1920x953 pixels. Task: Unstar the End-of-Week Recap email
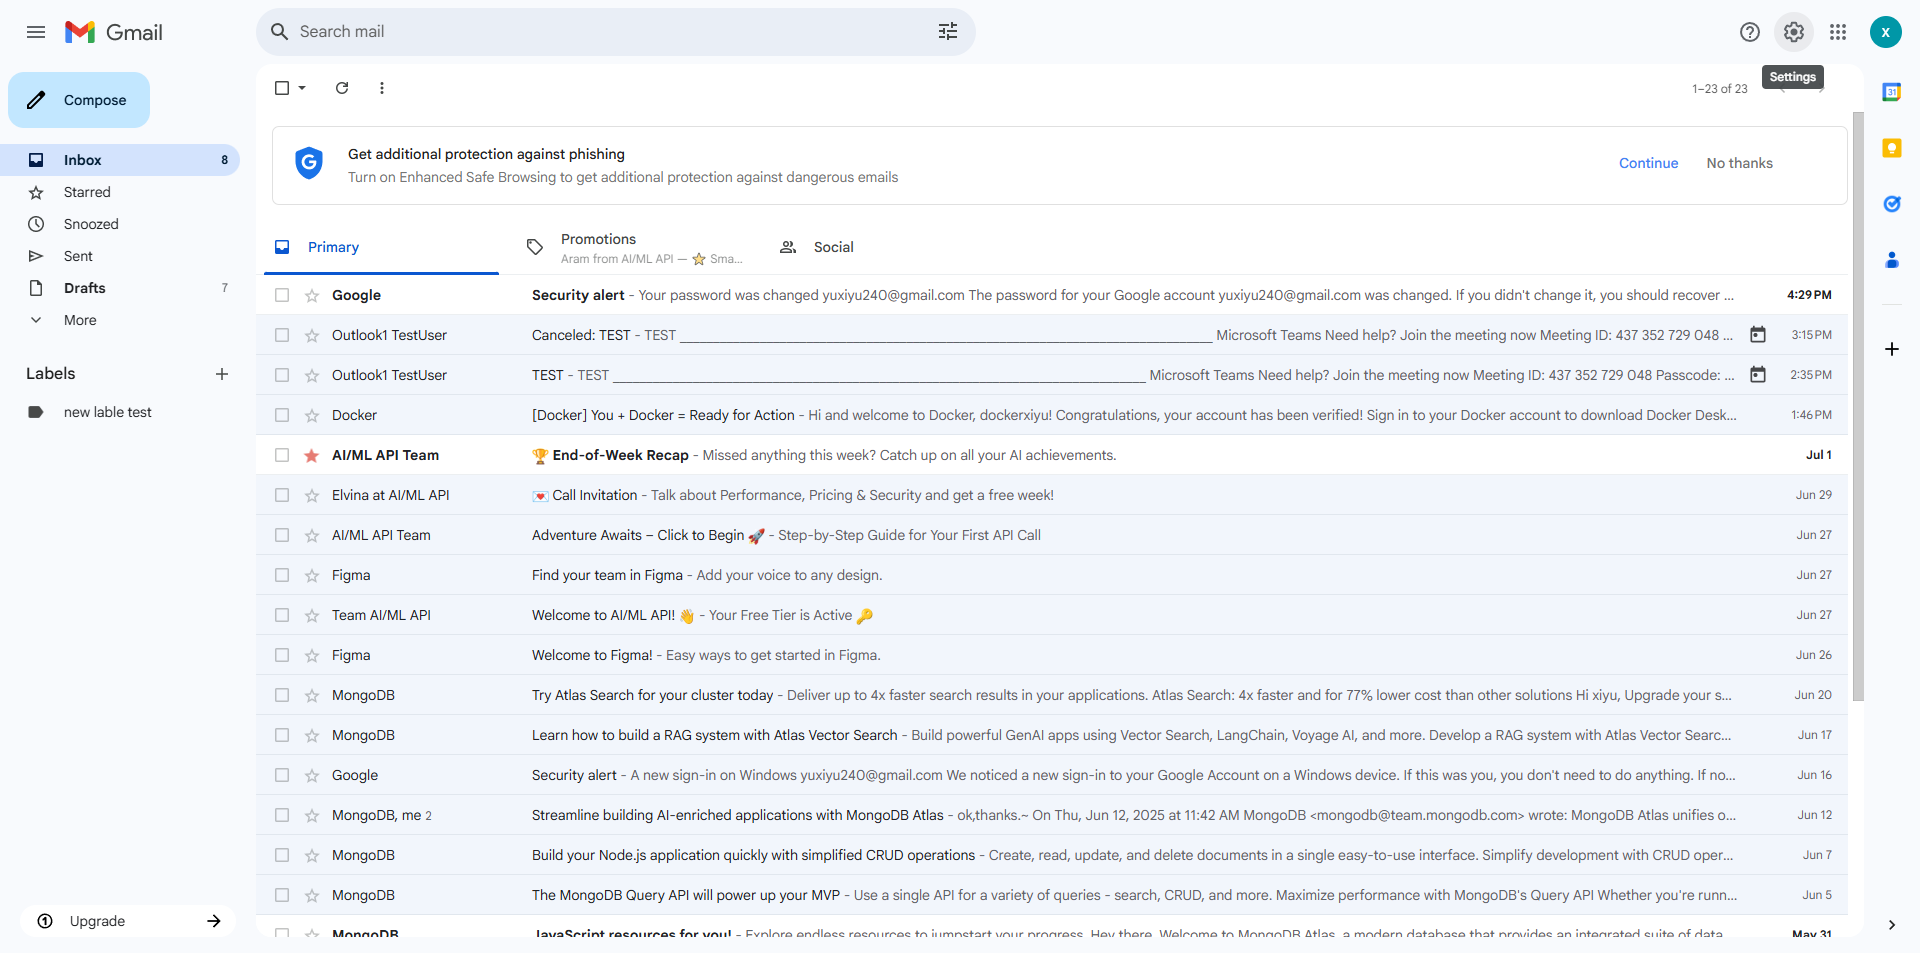[x=312, y=456]
